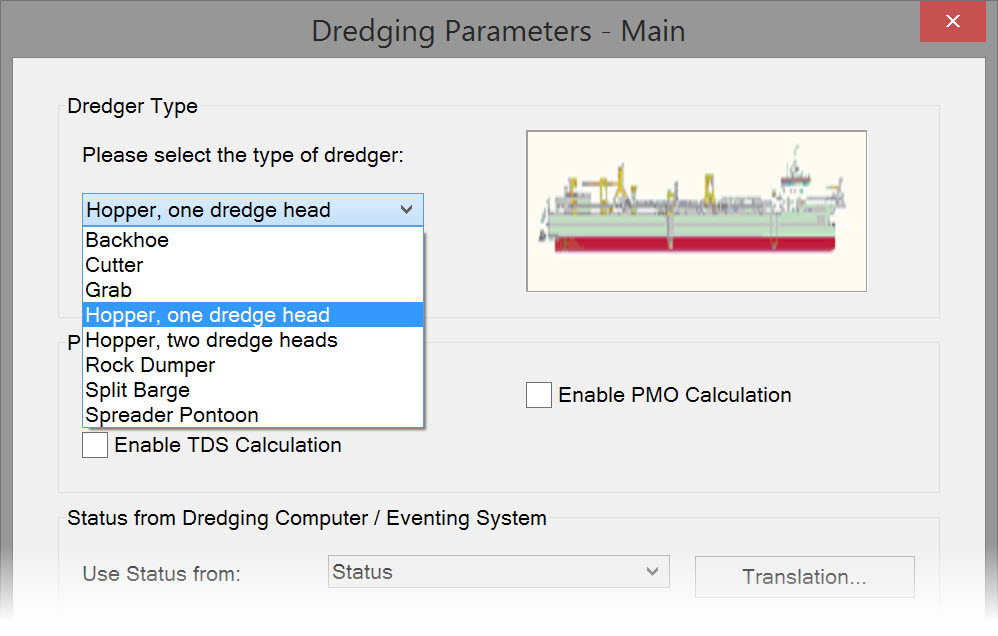This screenshot has height=636, width=998.
Task: Click the 'Please select the type of dredger' label
Action: (x=243, y=155)
